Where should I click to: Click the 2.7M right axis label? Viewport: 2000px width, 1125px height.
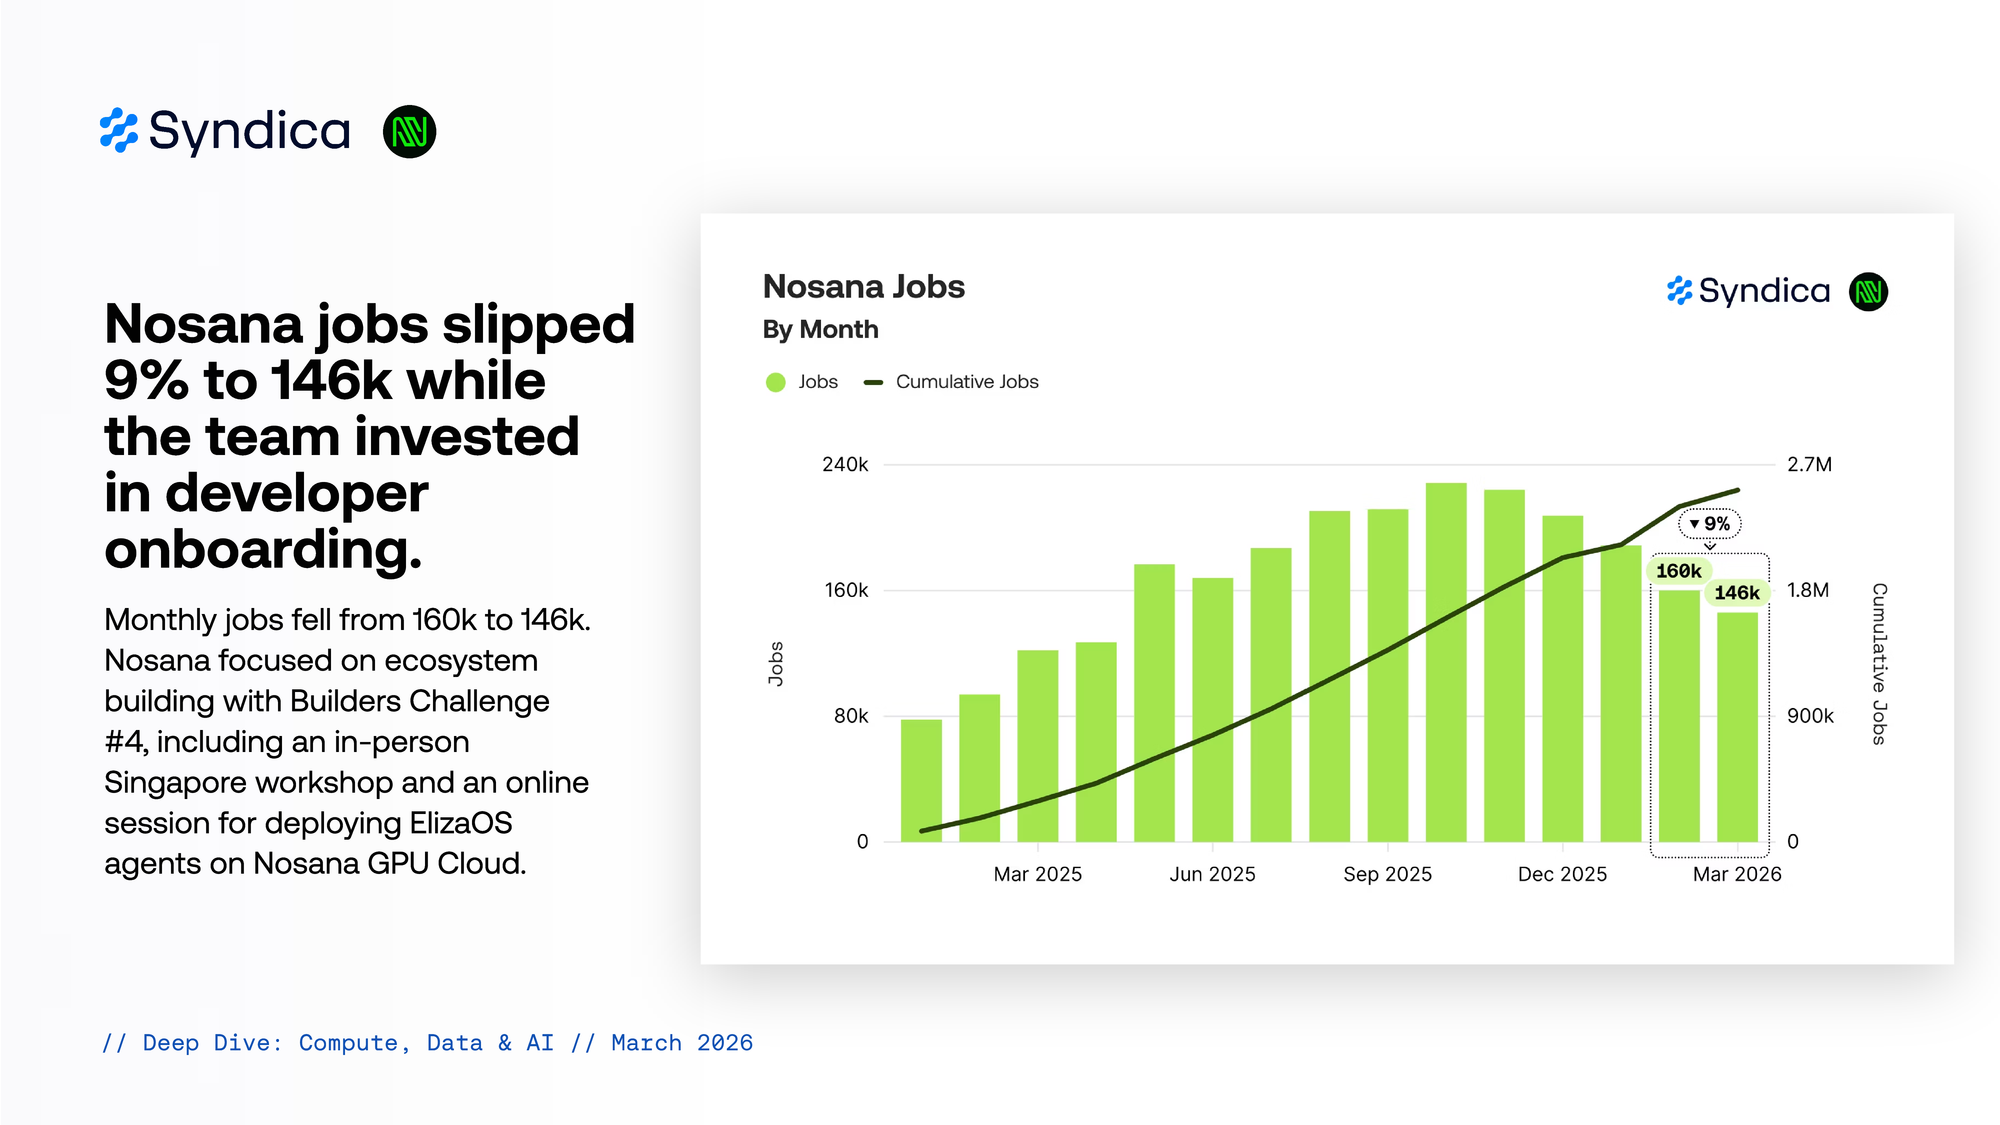(x=1808, y=464)
